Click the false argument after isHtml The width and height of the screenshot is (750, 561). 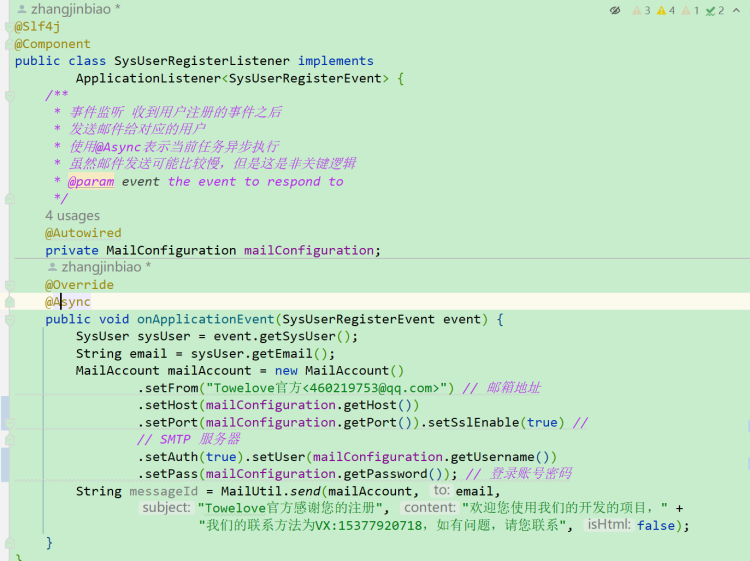coord(656,526)
